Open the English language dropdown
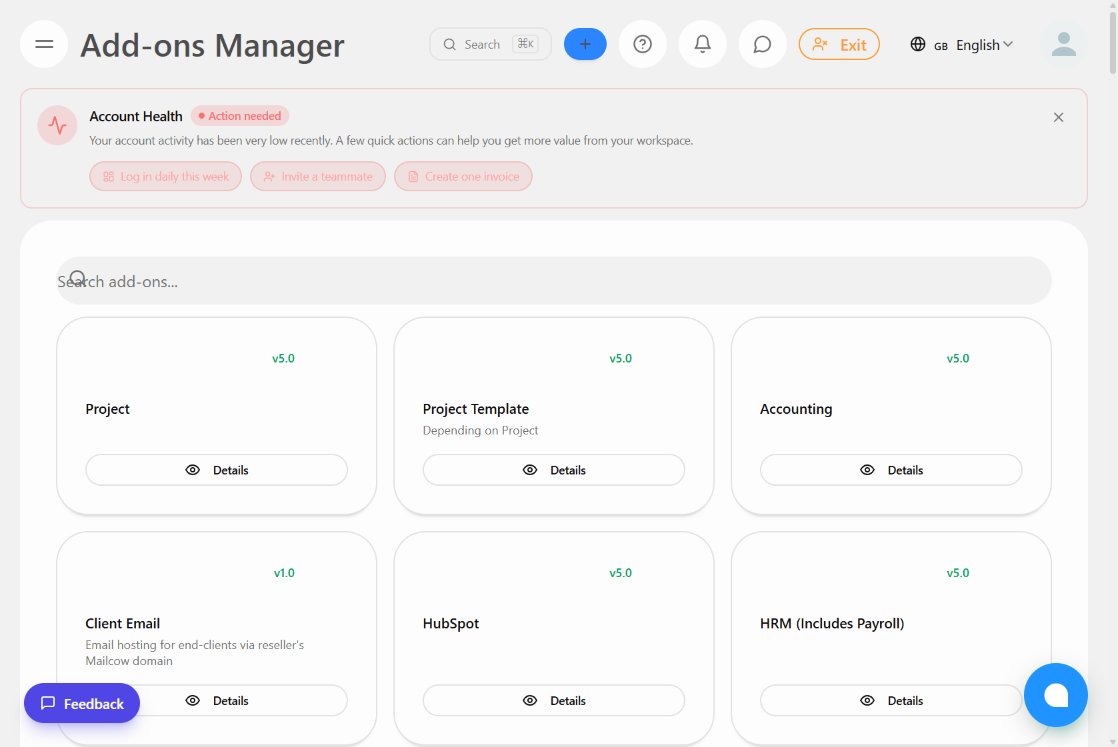1118x747 pixels. point(981,44)
